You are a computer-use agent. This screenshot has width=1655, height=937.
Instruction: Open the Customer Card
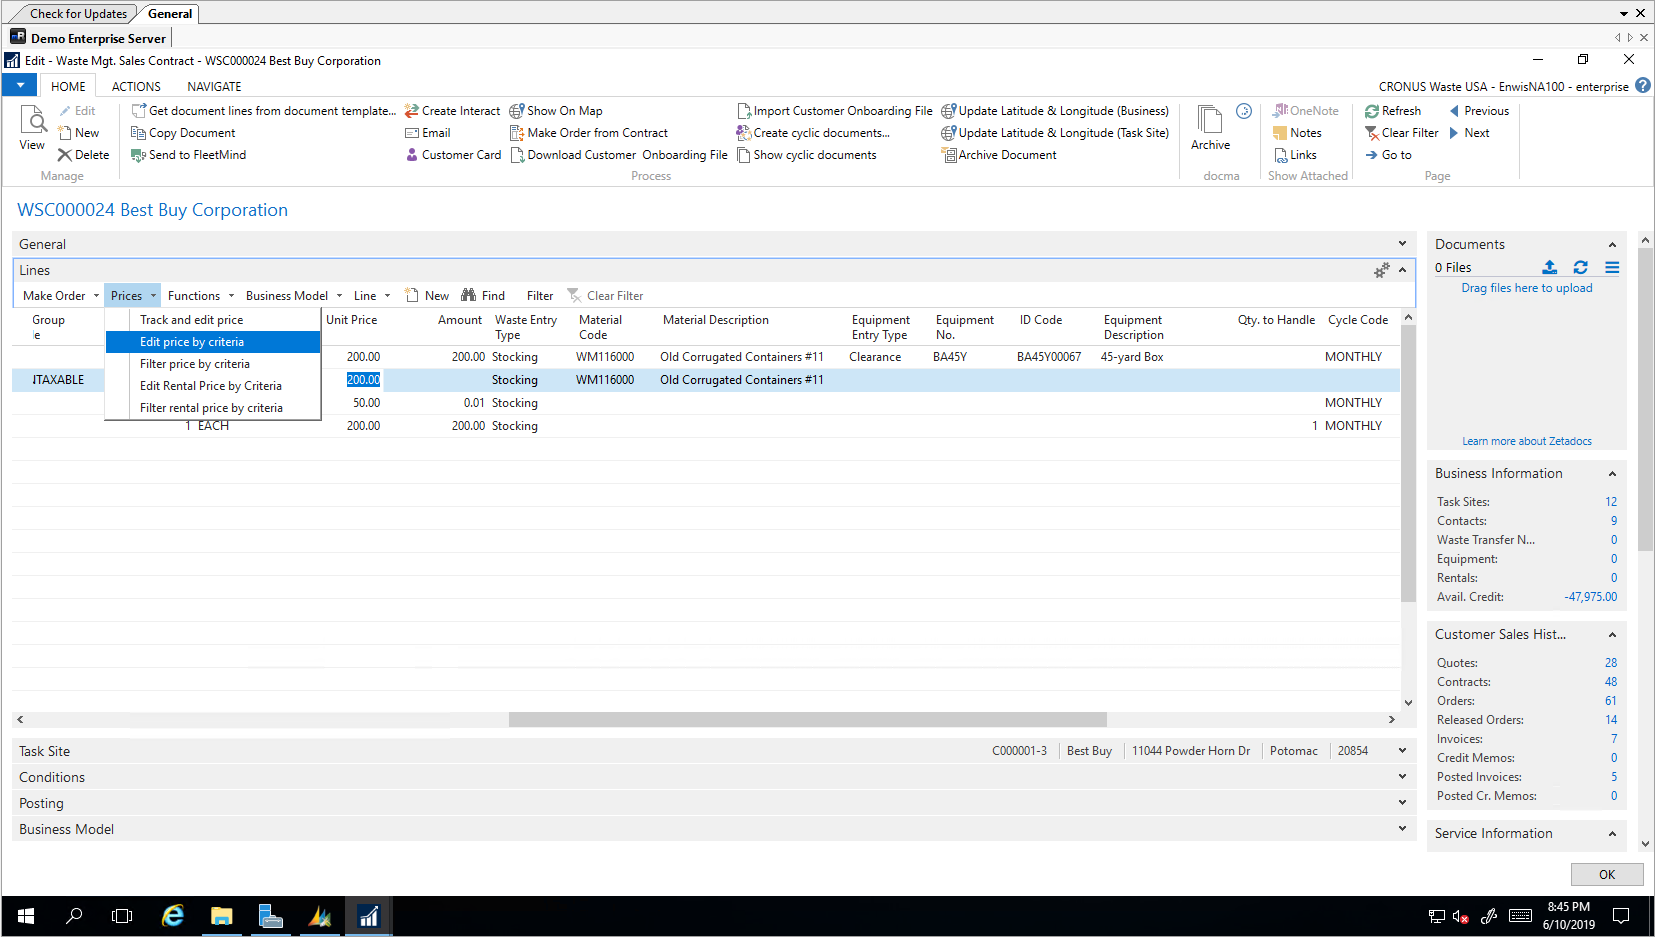[x=453, y=155]
